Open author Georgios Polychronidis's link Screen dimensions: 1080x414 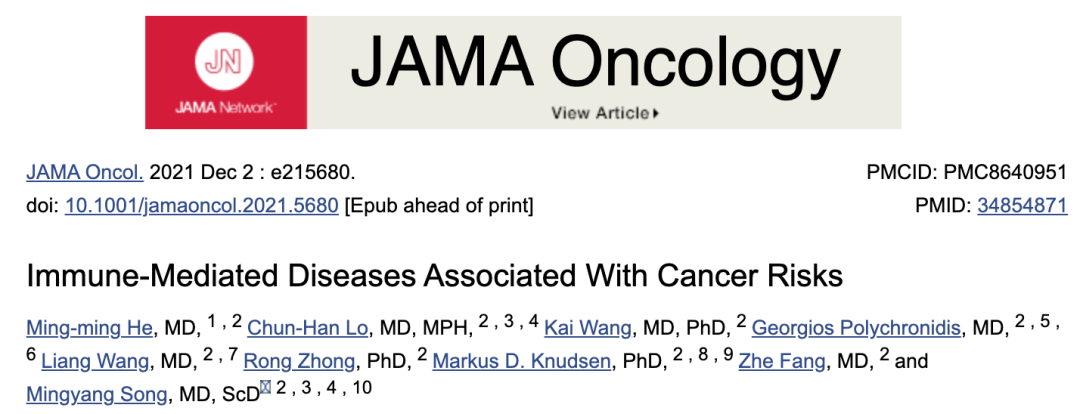click(855, 328)
